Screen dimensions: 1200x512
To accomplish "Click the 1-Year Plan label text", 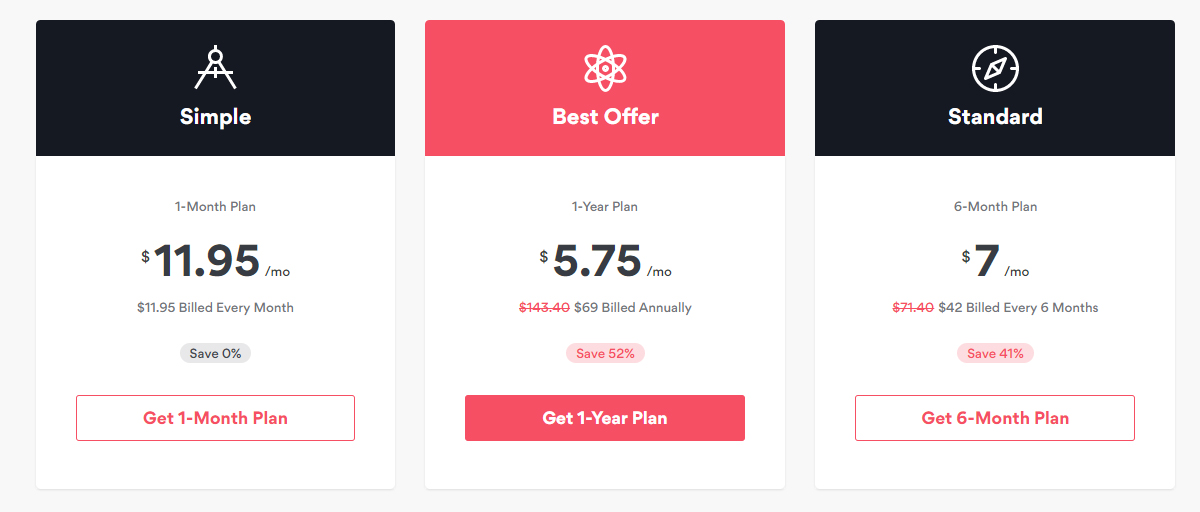I will [x=605, y=207].
